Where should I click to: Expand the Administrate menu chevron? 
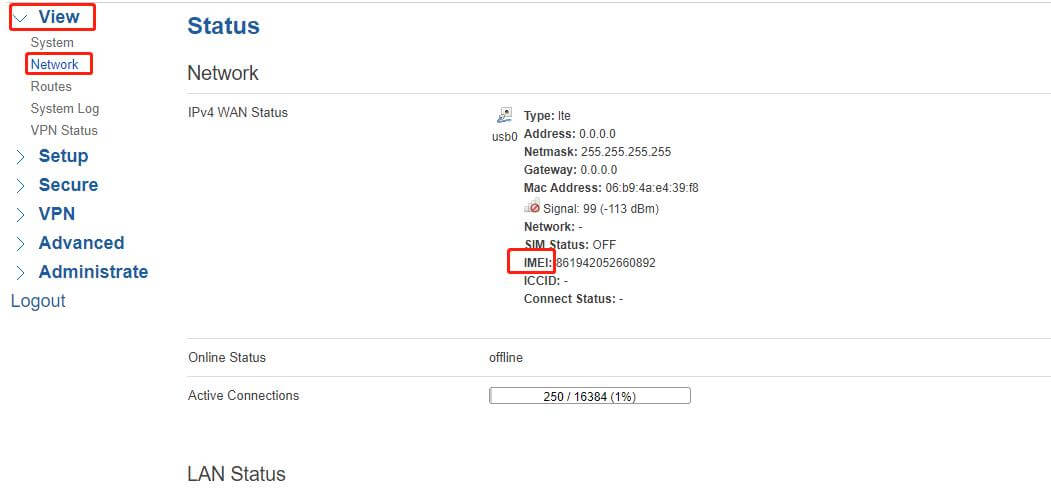tap(20, 273)
